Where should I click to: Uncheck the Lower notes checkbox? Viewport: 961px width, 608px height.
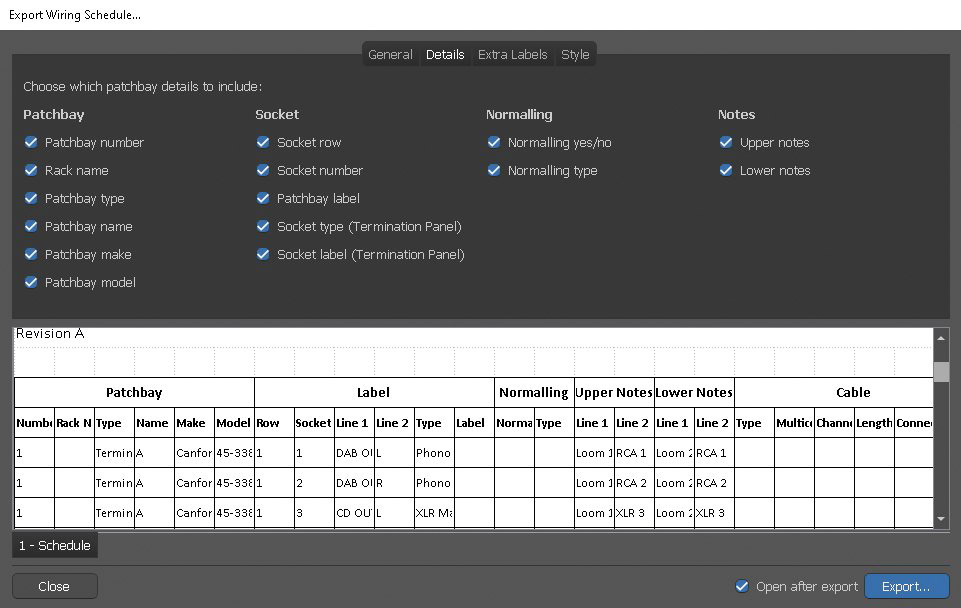coord(726,171)
